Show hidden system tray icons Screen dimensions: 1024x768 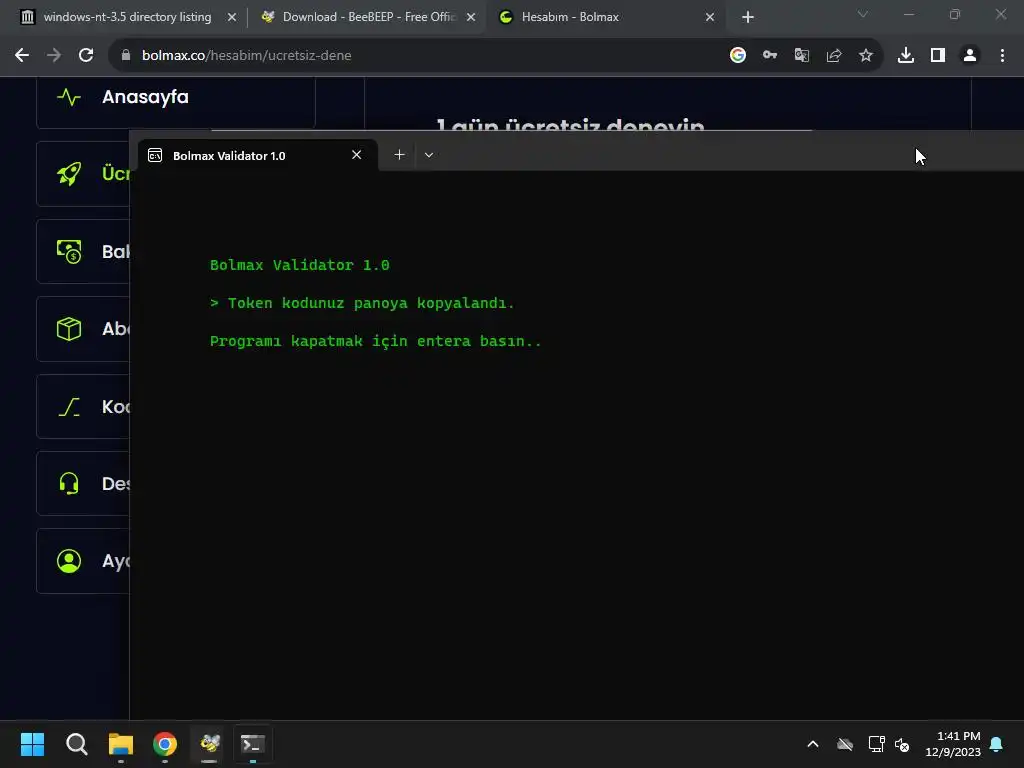tap(813, 744)
